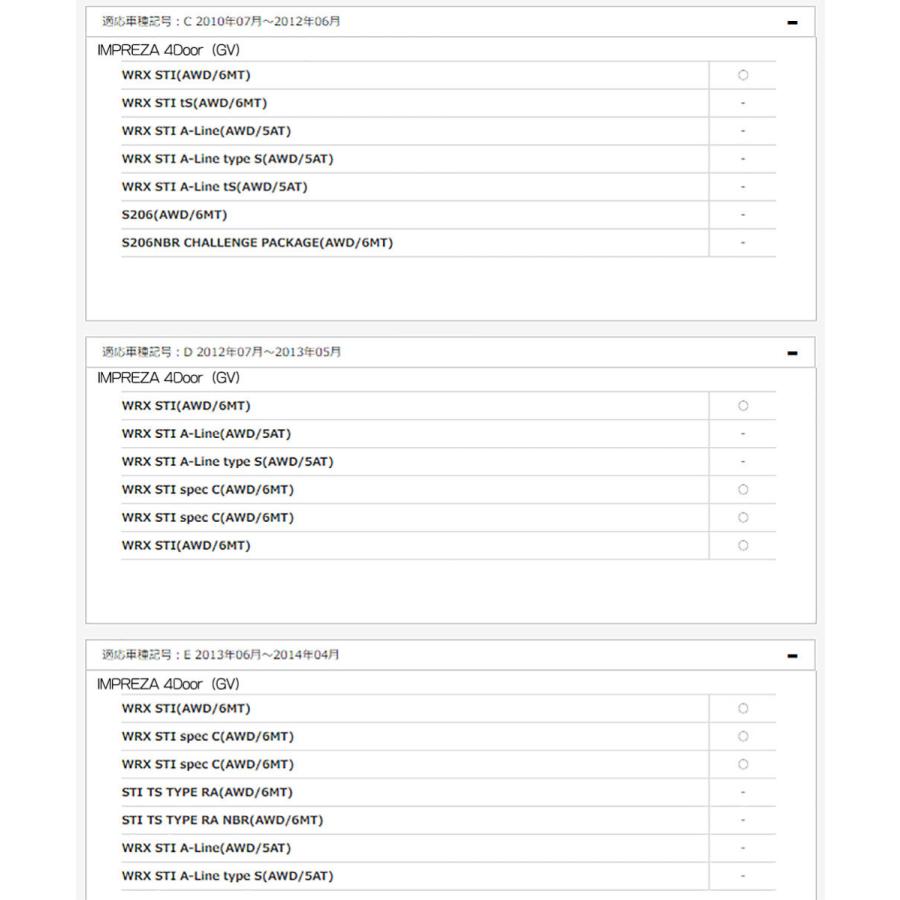The image size is (900, 900).
Task: Click WRX STI A-Line tS(AWD/5AT) row
Action: coord(448,187)
